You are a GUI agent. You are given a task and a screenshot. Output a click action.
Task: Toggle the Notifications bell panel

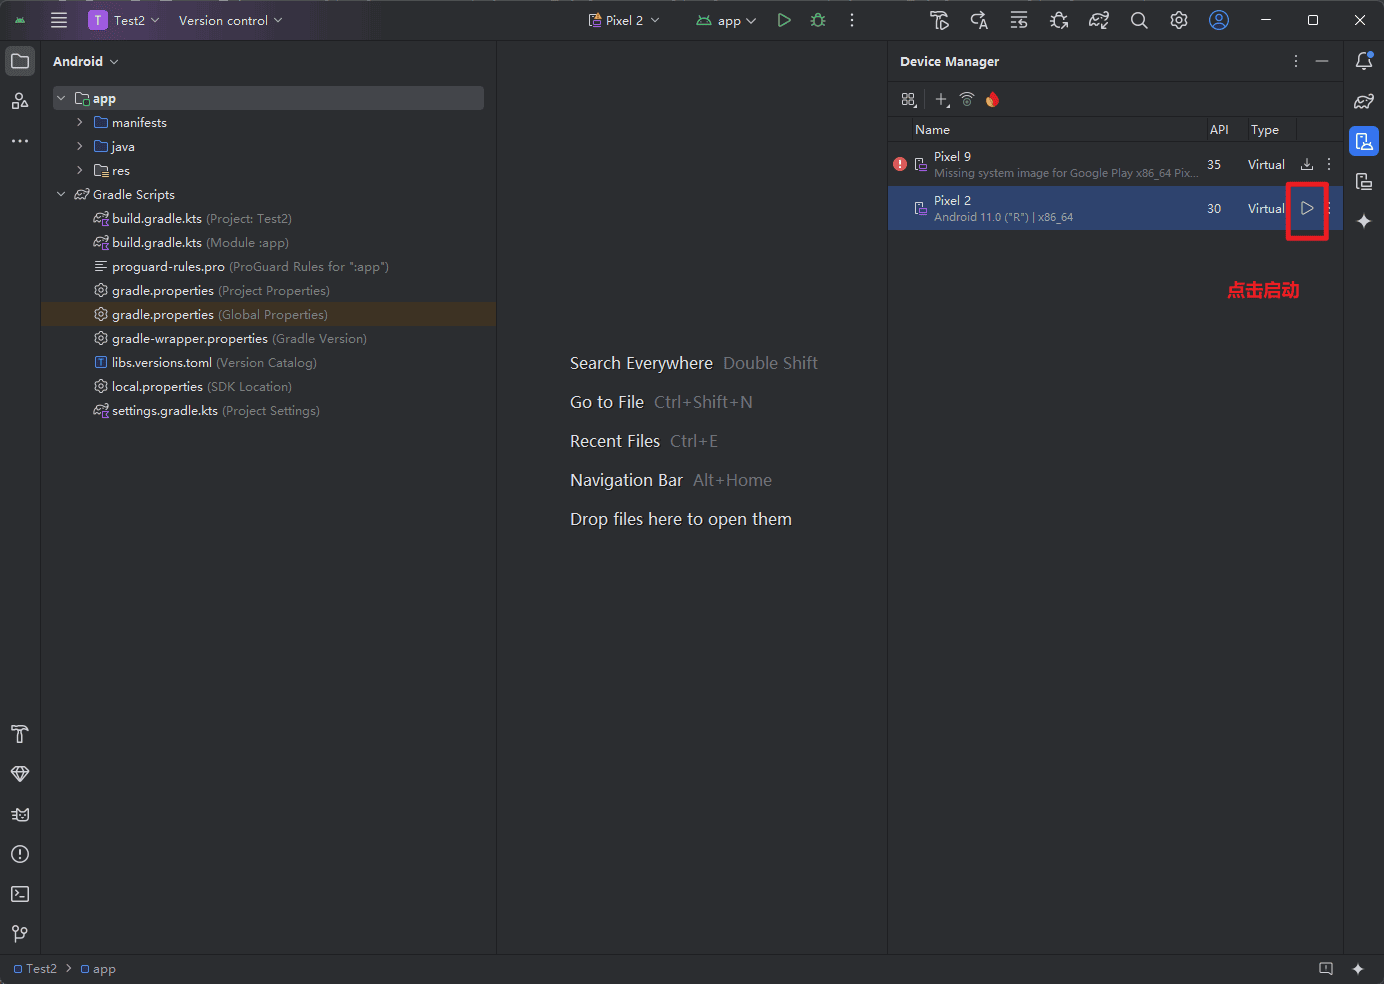click(x=1364, y=61)
